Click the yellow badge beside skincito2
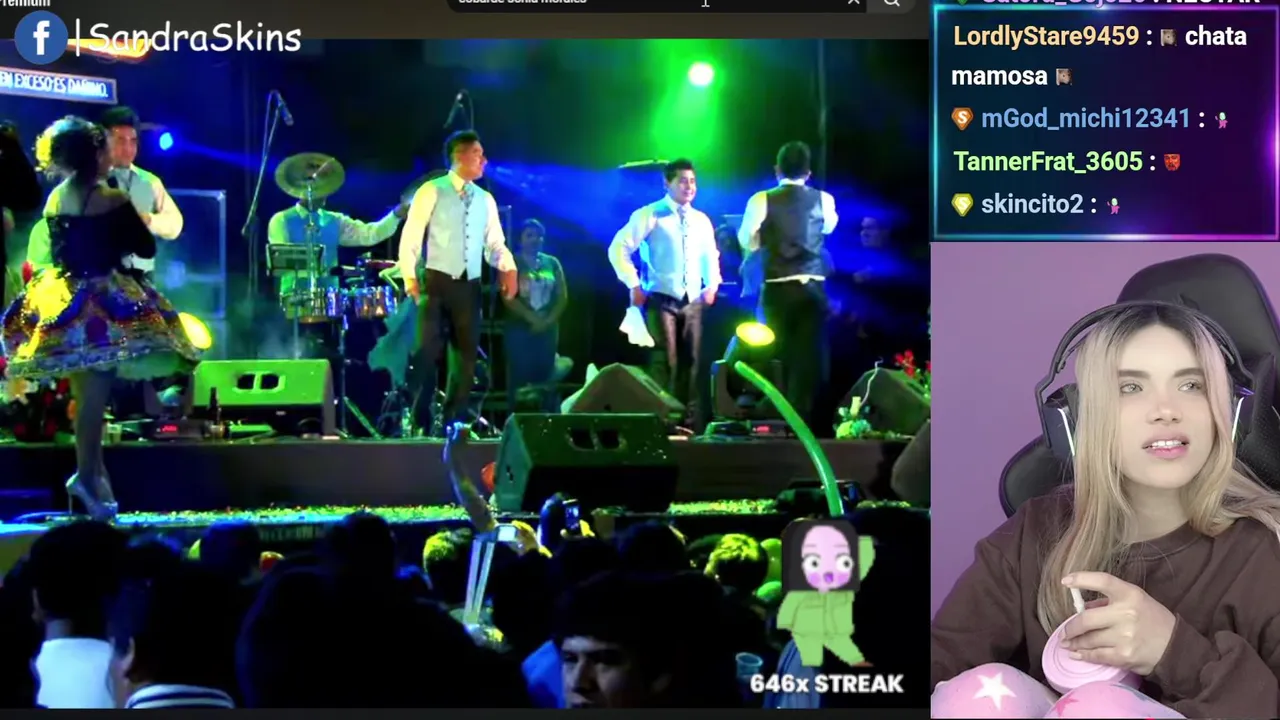Viewport: 1280px width, 720px height. click(x=962, y=204)
